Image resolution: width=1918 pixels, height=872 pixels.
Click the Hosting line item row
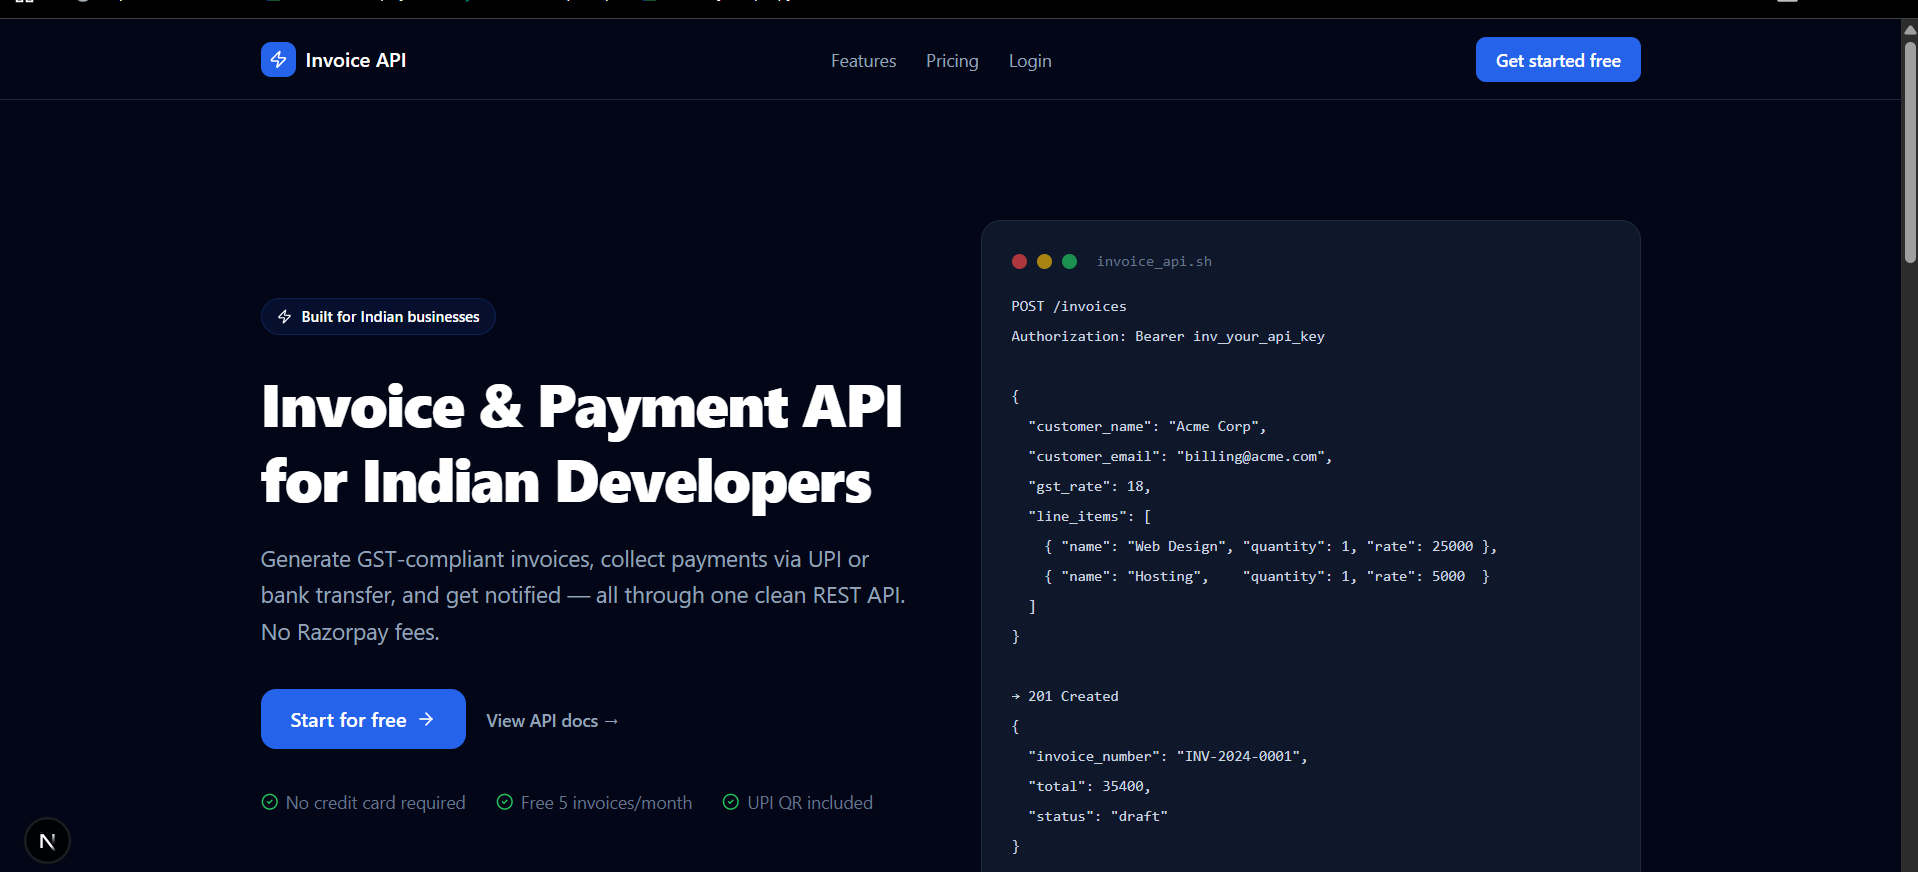1266,576
